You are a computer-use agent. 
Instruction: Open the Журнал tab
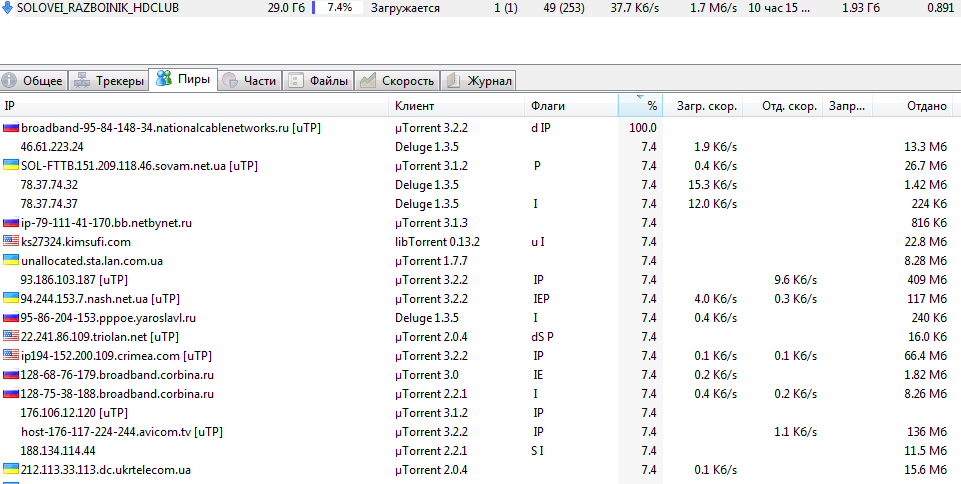[x=479, y=80]
